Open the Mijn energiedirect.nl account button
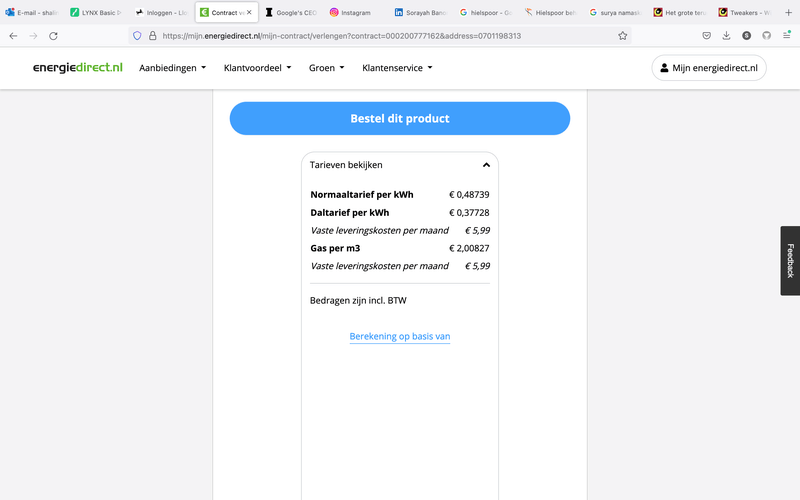This screenshot has height=500, width=800. coord(709,68)
